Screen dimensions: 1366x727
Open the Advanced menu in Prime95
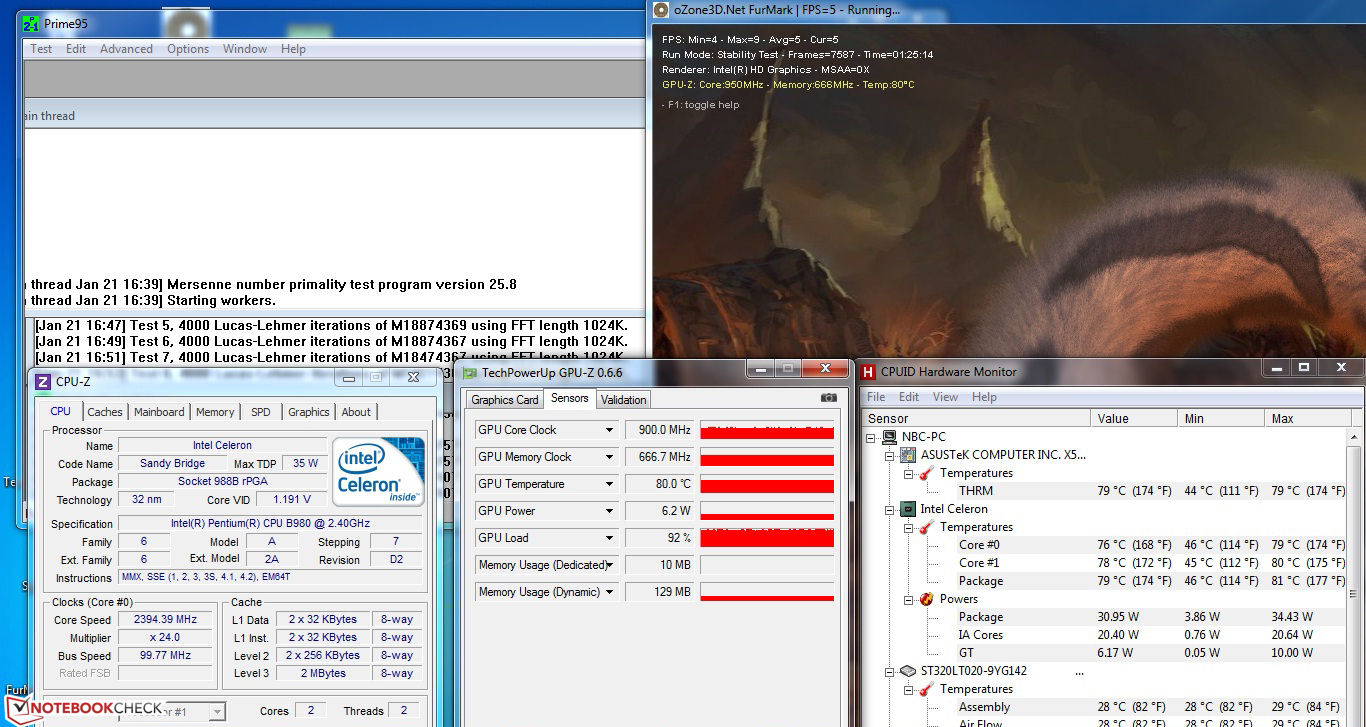click(x=126, y=49)
